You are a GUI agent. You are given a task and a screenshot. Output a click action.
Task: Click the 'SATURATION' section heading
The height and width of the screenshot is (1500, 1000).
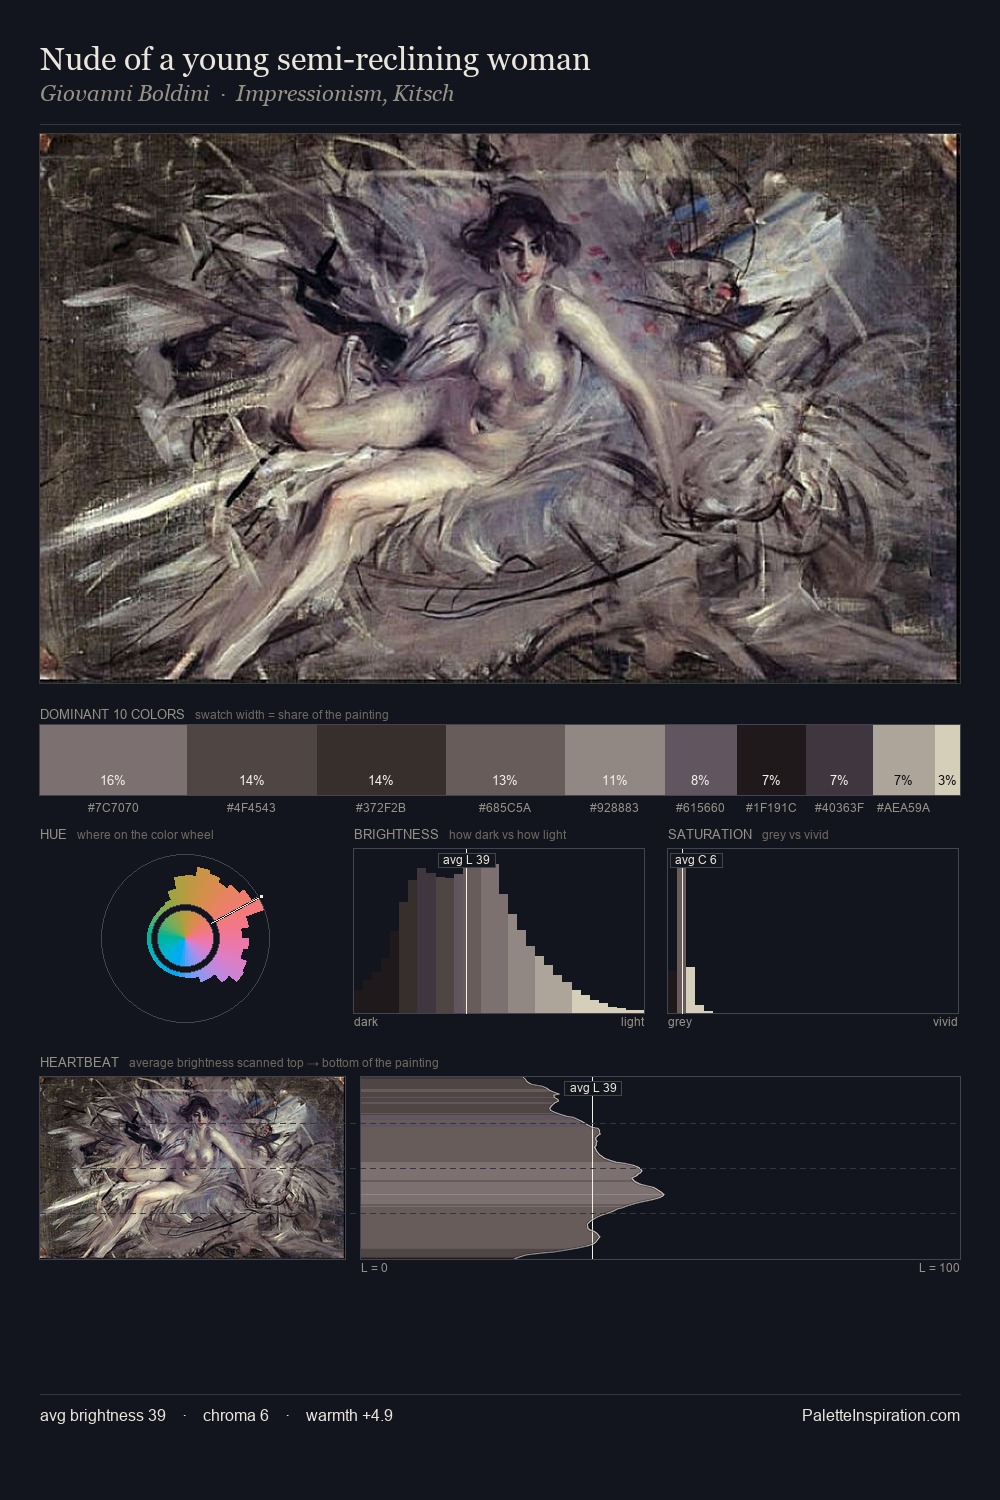[x=710, y=834]
